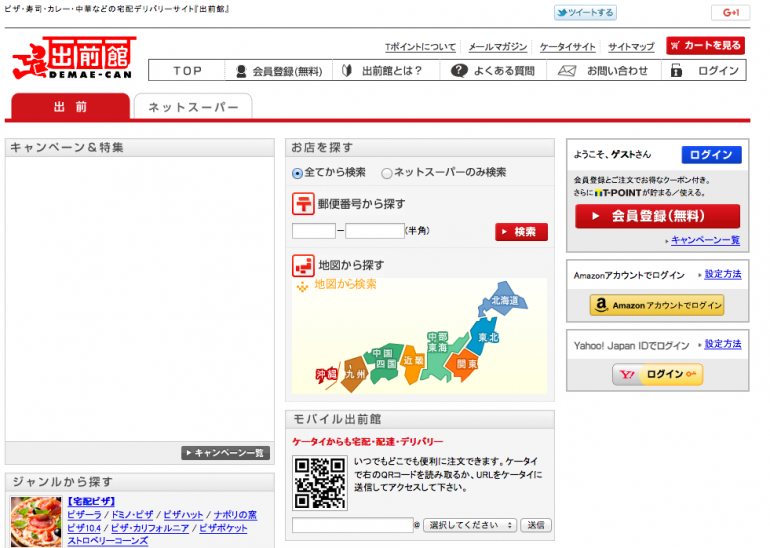Open the ピザ・カリフォルニア link
The image size is (770, 548).
pyautogui.click(x=150, y=528)
